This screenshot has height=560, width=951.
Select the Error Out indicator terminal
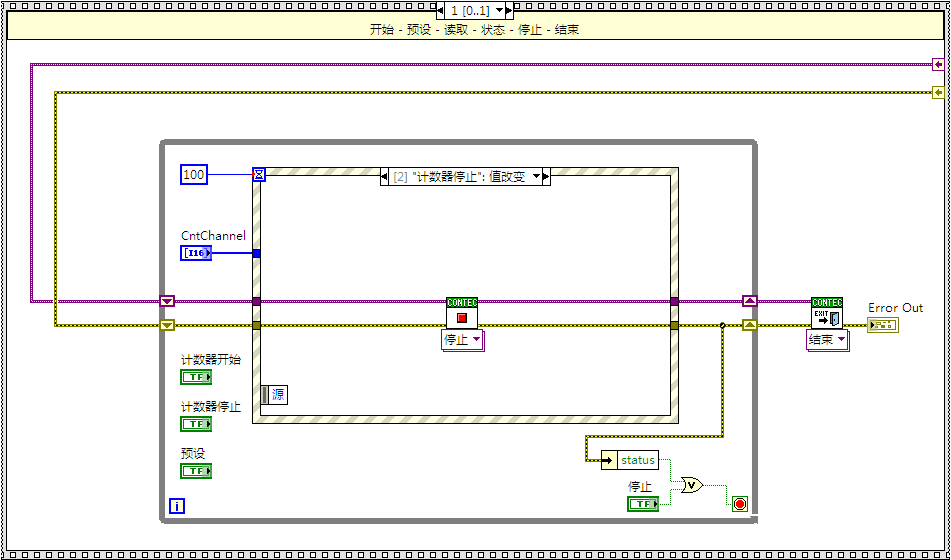[883, 326]
